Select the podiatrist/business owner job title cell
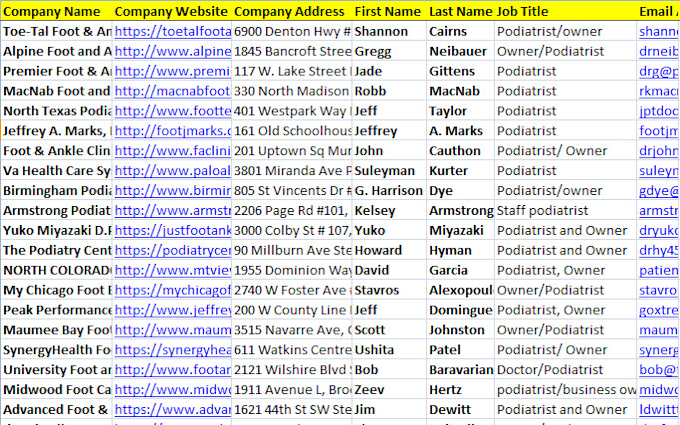 click(566, 389)
